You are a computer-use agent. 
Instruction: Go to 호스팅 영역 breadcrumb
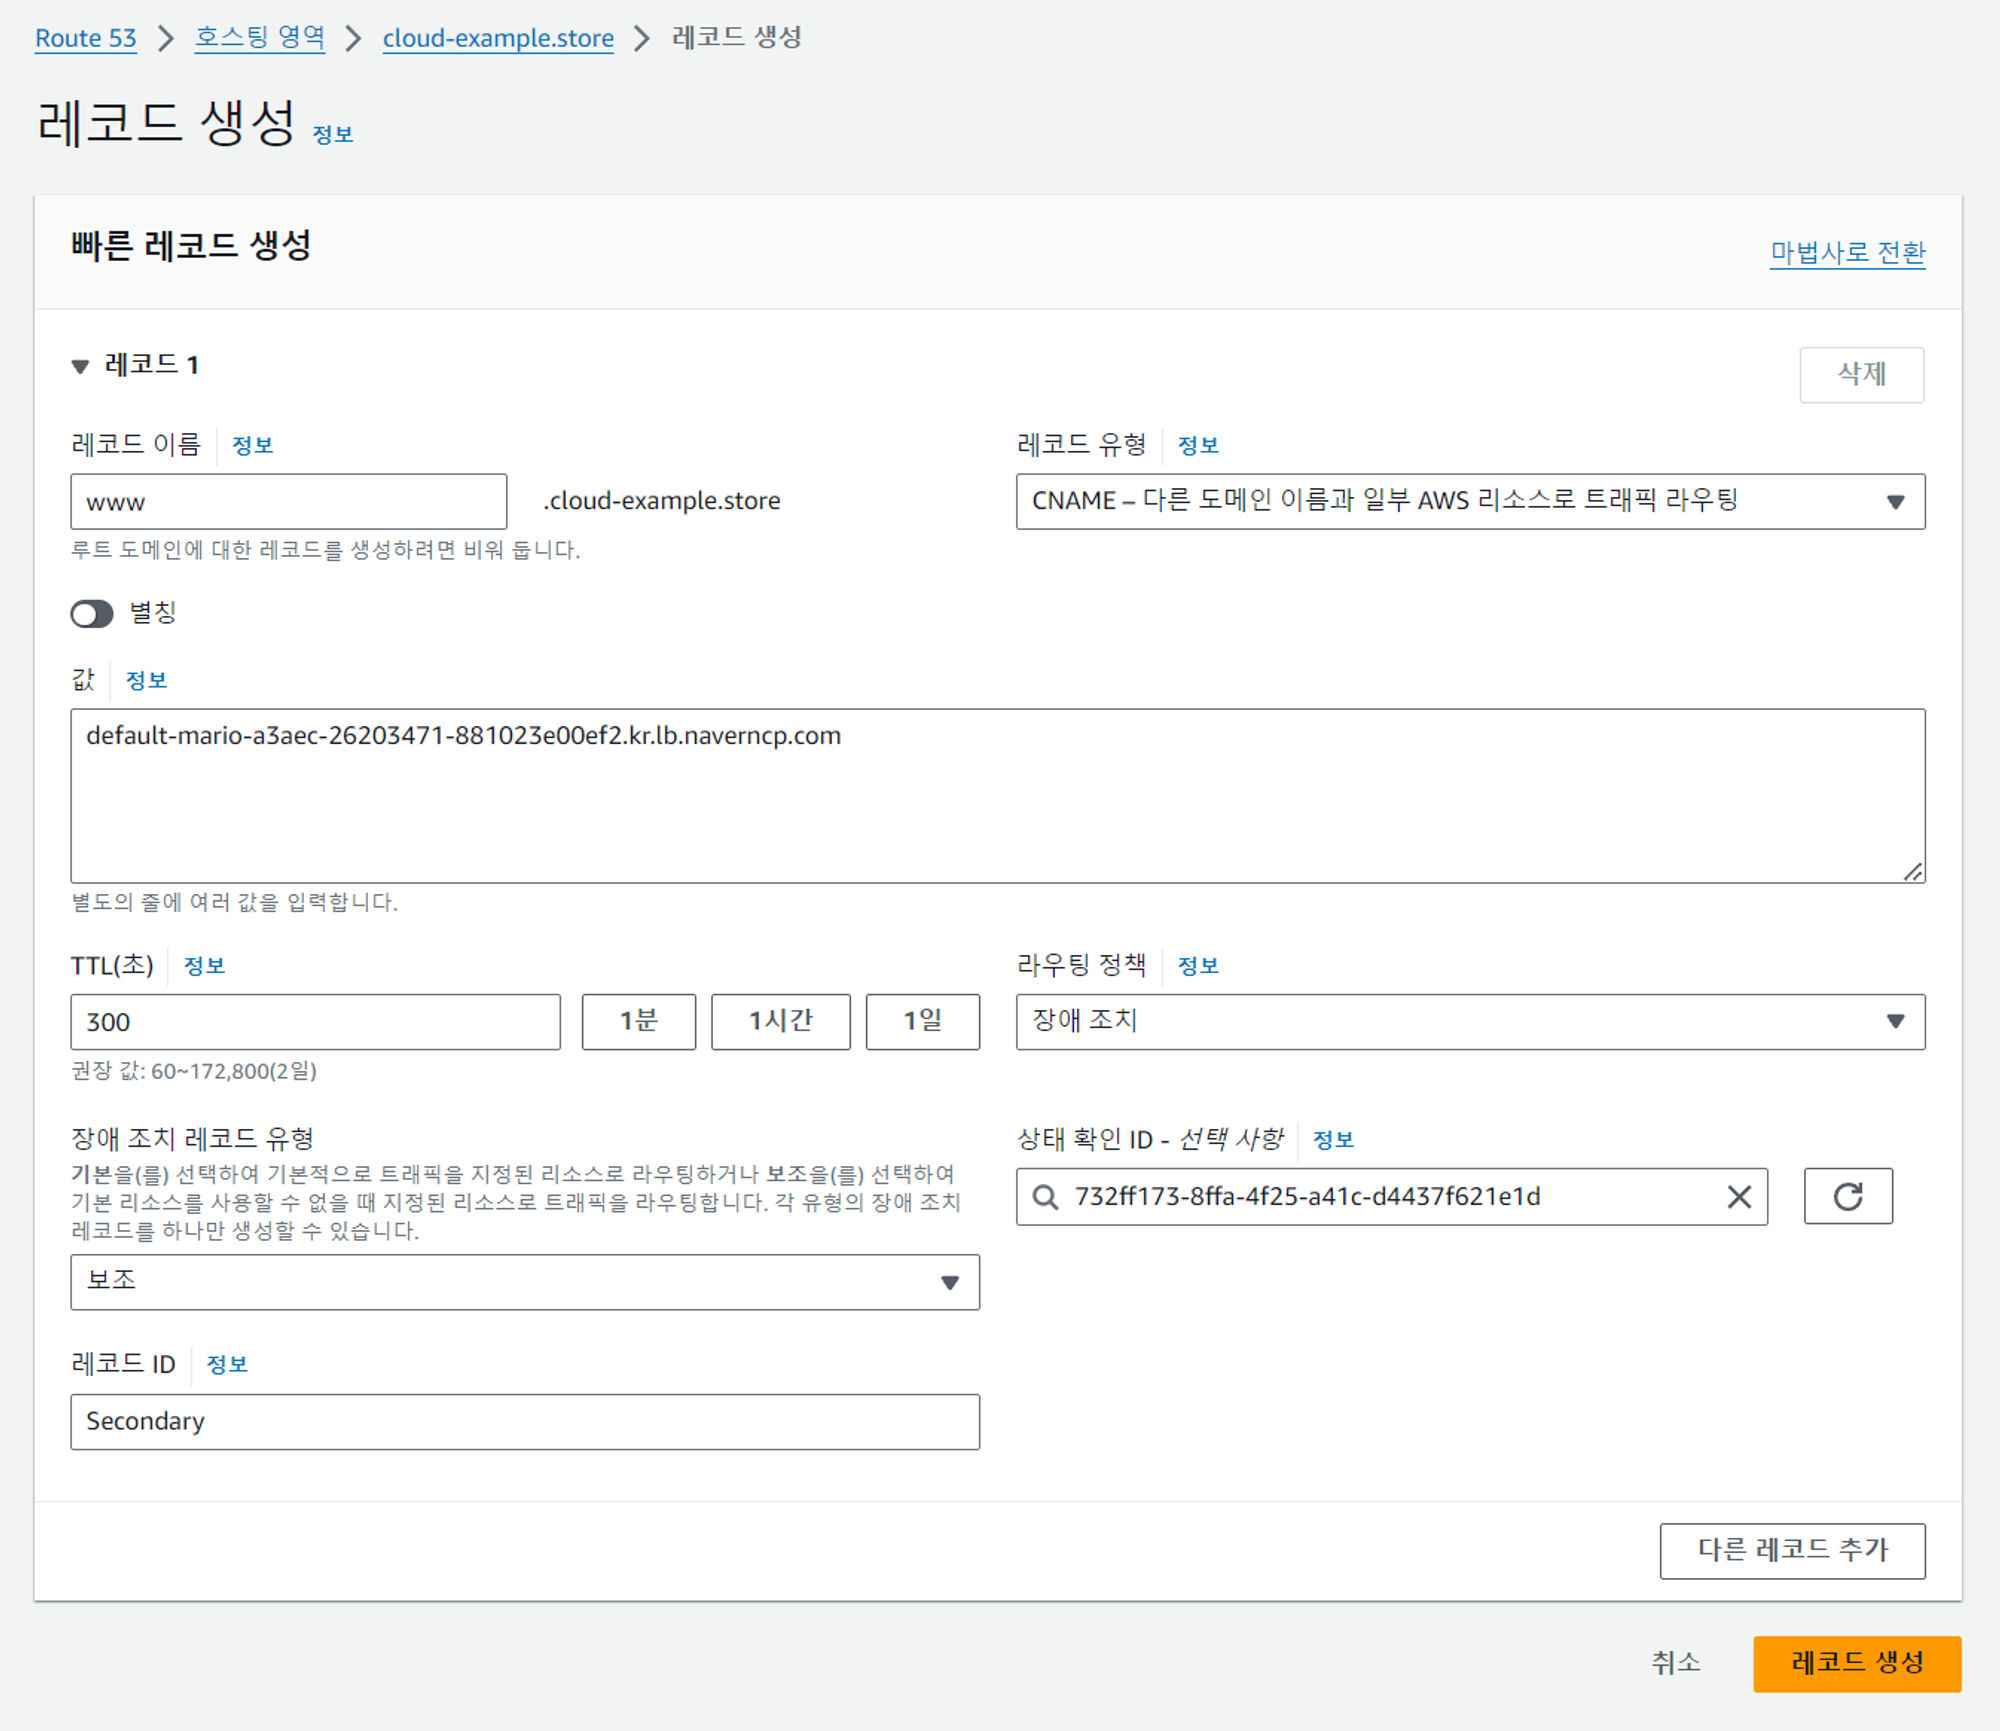coord(260,38)
